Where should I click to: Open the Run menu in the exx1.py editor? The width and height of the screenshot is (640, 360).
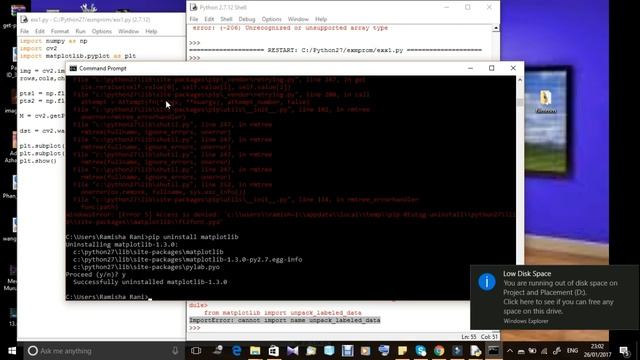pyautogui.click(x=80, y=31)
